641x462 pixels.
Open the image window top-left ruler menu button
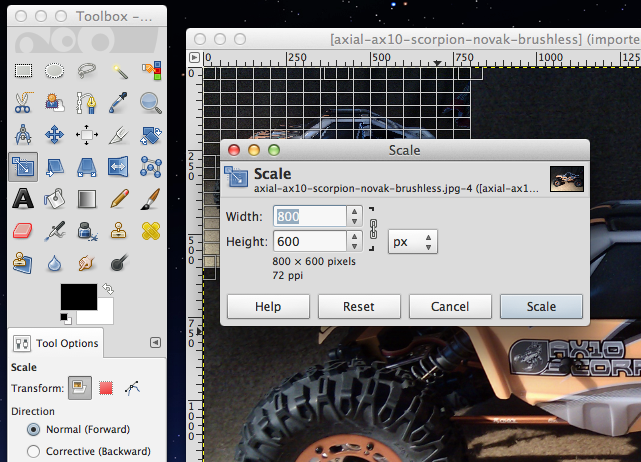(x=195, y=58)
